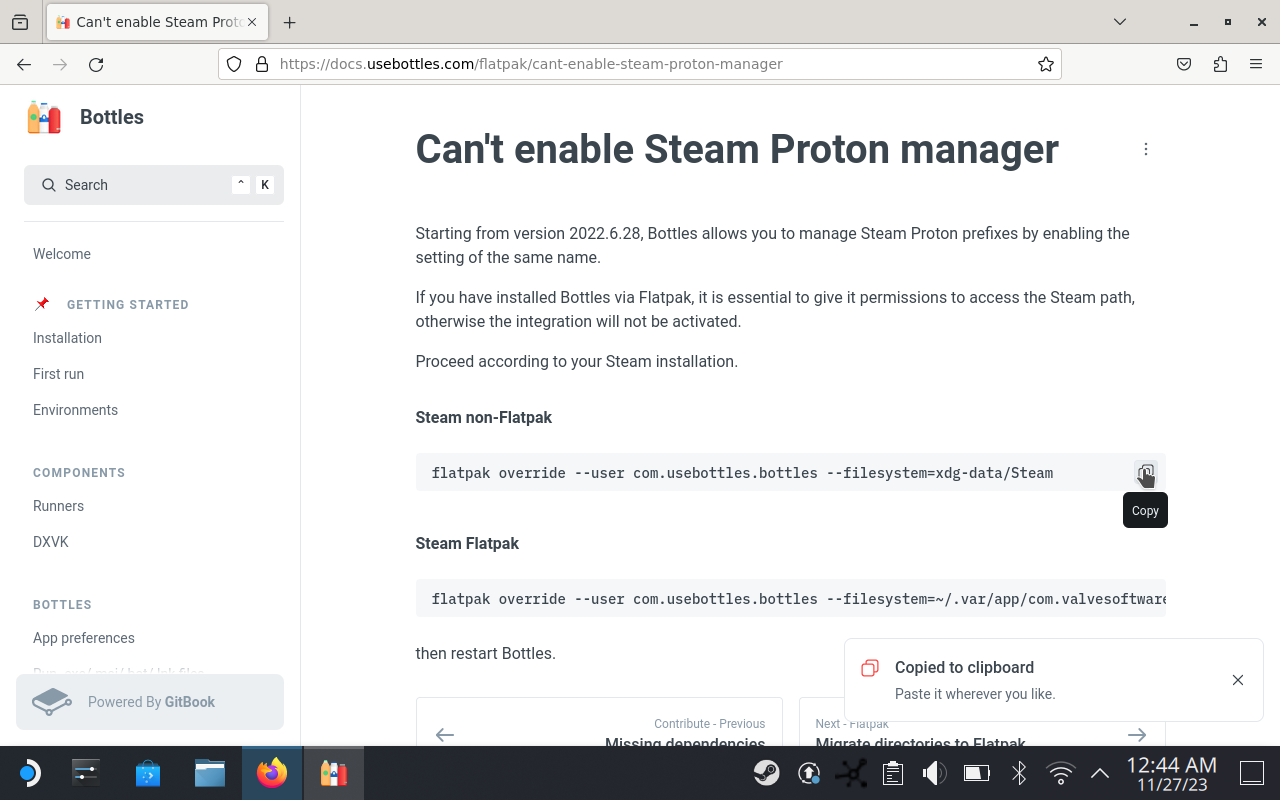Viewport: 1280px width, 800px height.
Task: Open Dolphin file manager in taskbar
Action: coord(210,773)
